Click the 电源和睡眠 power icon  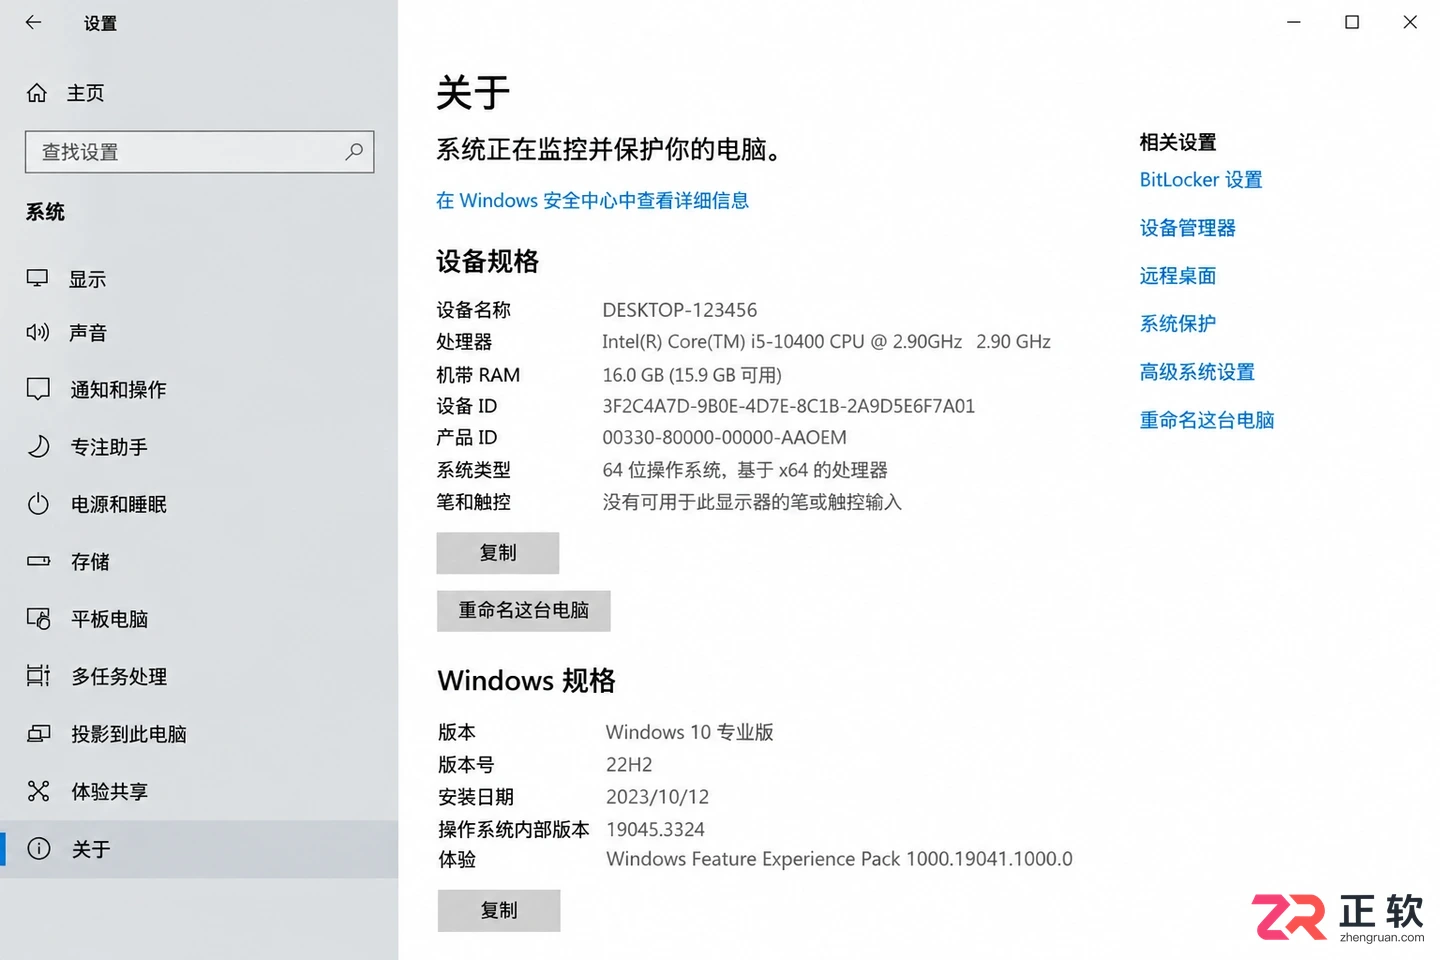pyautogui.click(x=38, y=504)
